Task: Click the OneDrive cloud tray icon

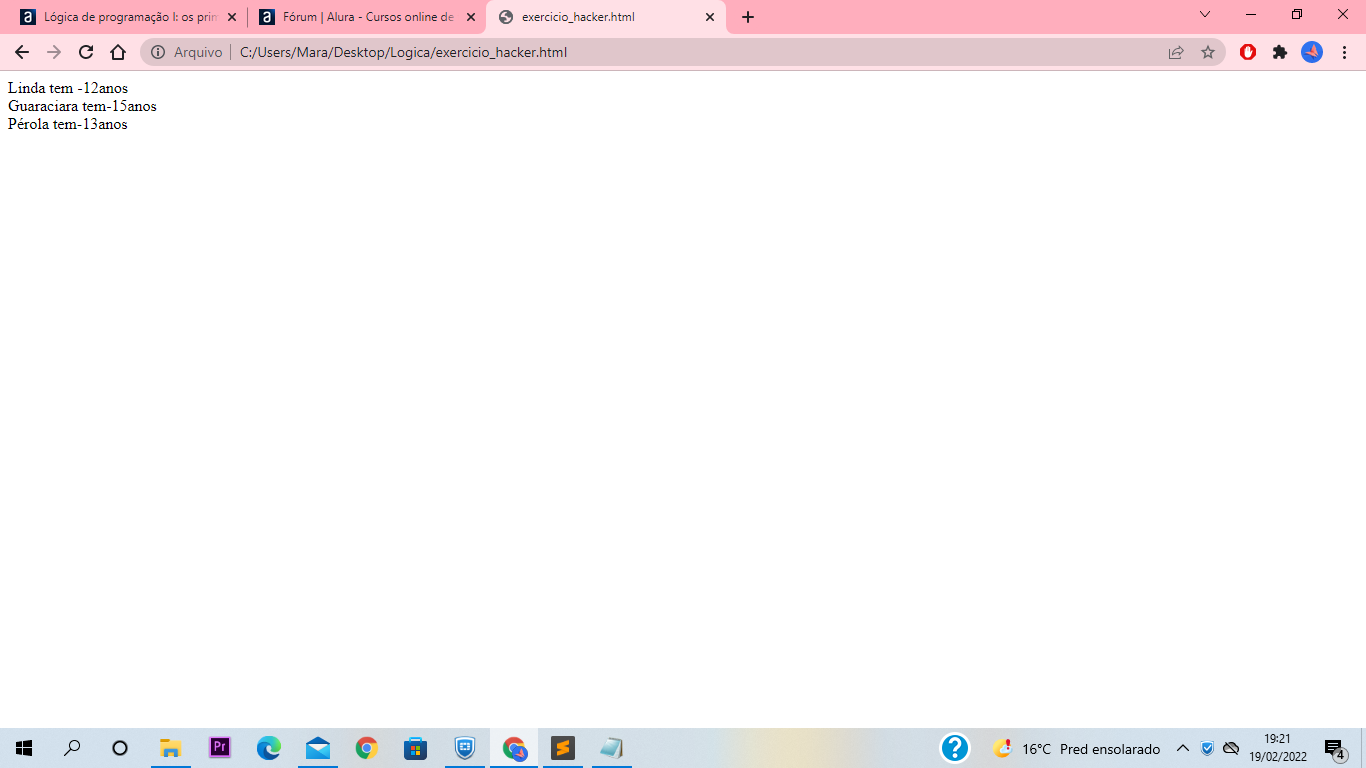Action: tap(1232, 748)
